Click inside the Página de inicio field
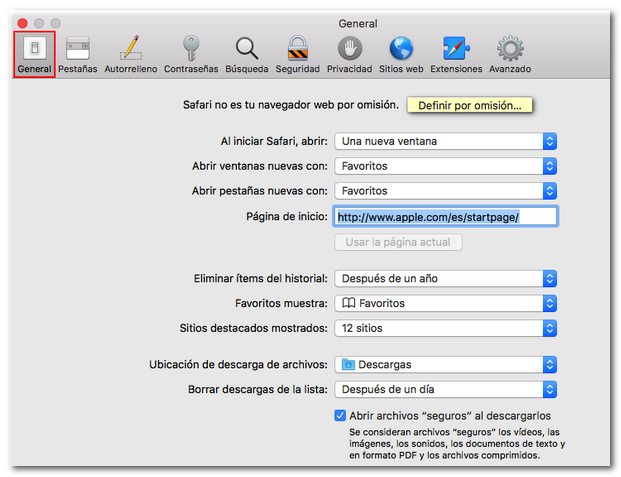Image resolution: width=621 pixels, height=477 pixels. tap(445, 216)
